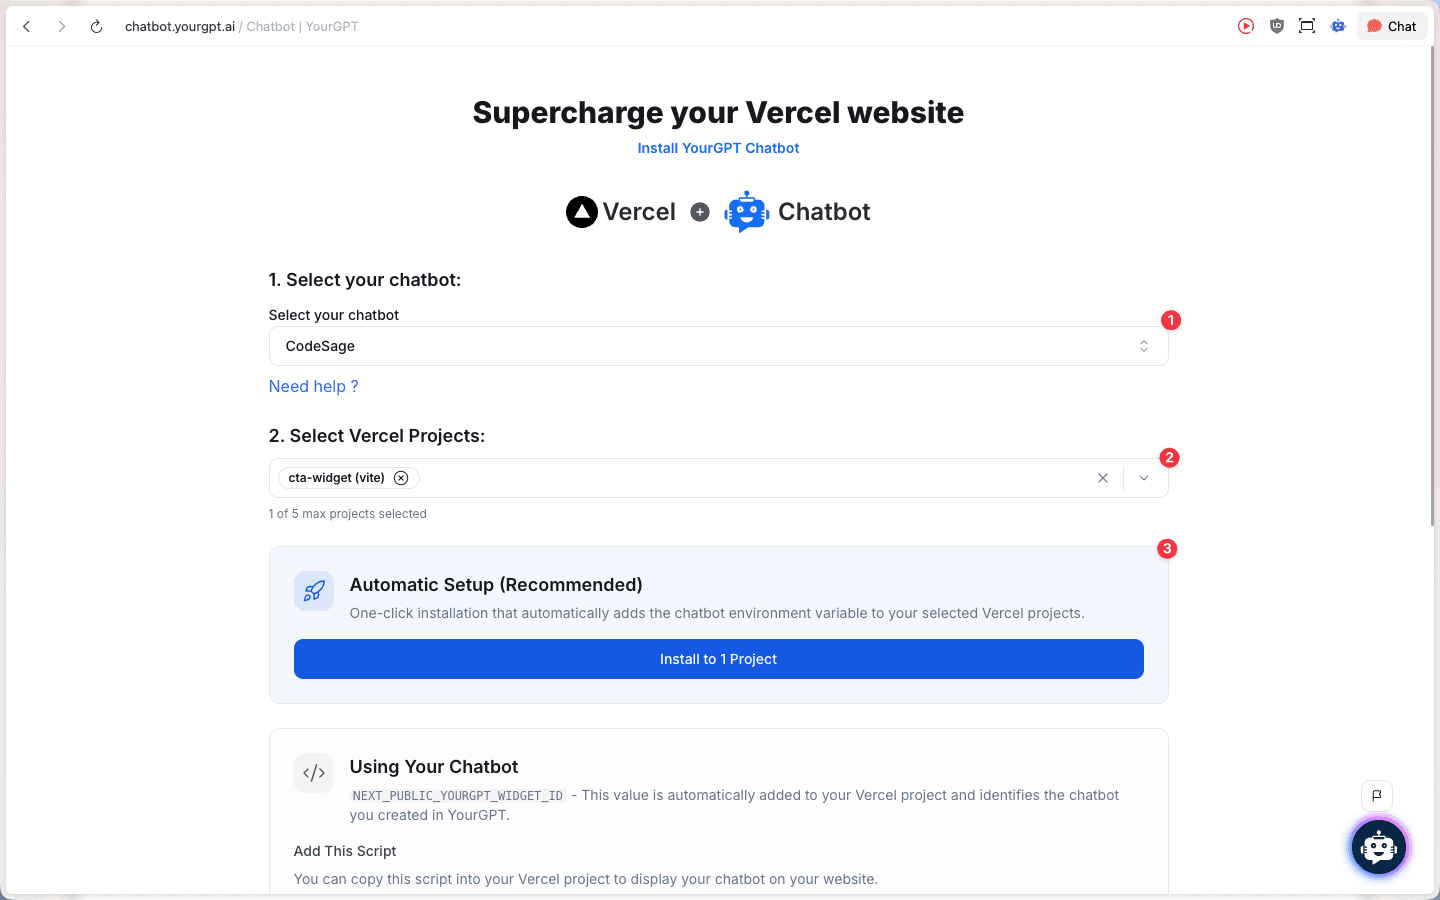Open the Chat side panel button
Image resolution: width=1440 pixels, height=900 pixels.
pyautogui.click(x=1392, y=27)
